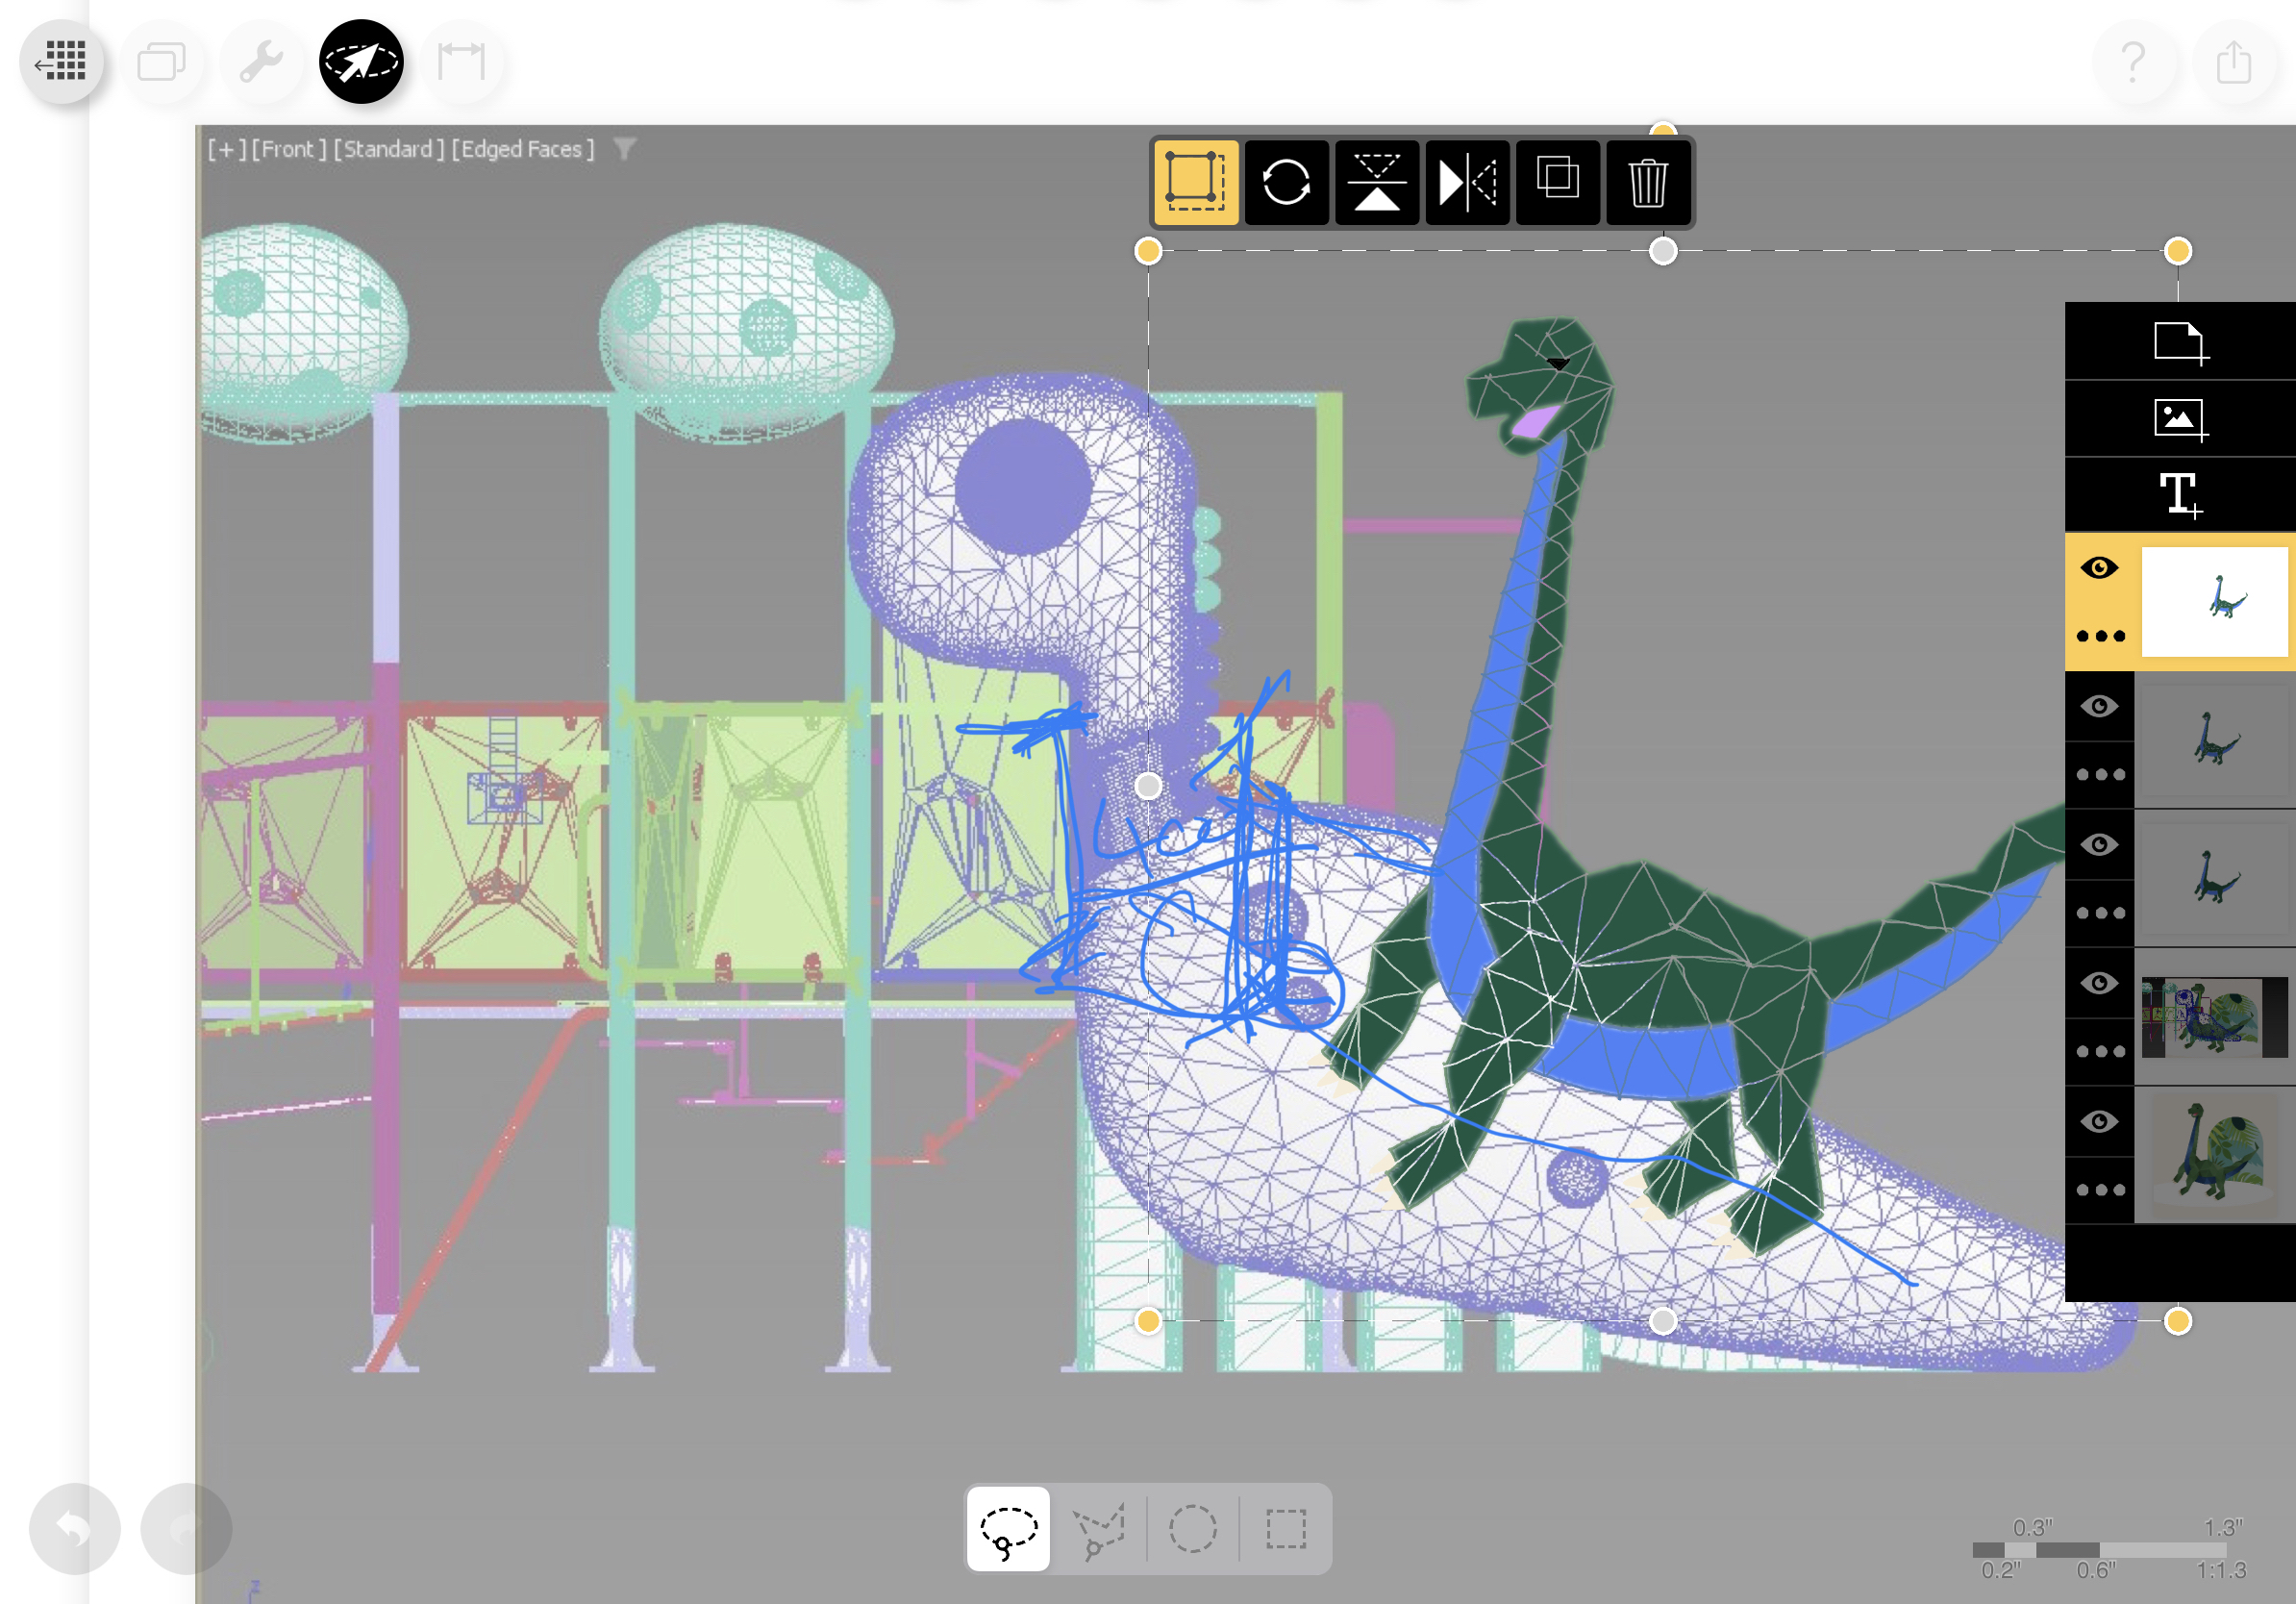The height and width of the screenshot is (1604, 2296).
Task: Add a new text layer
Action: click(2180, 495)
